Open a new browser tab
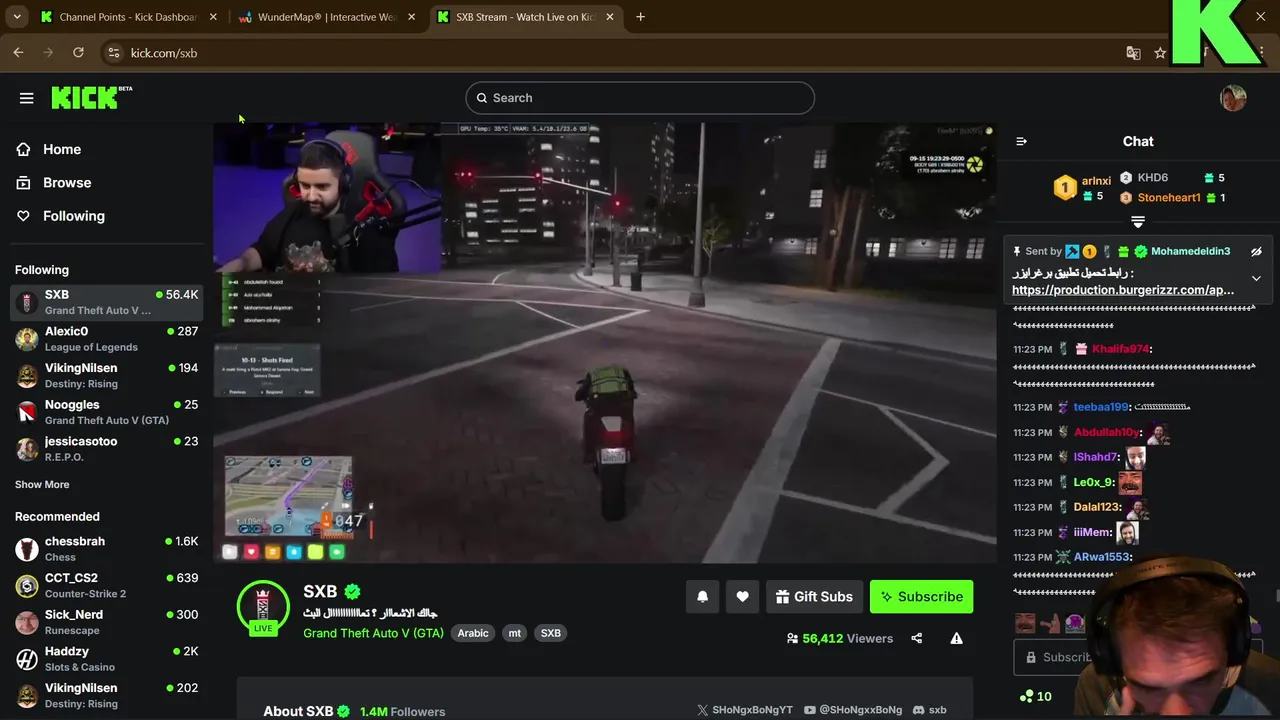Screen dimensions: 1280x720 point(640,17)
